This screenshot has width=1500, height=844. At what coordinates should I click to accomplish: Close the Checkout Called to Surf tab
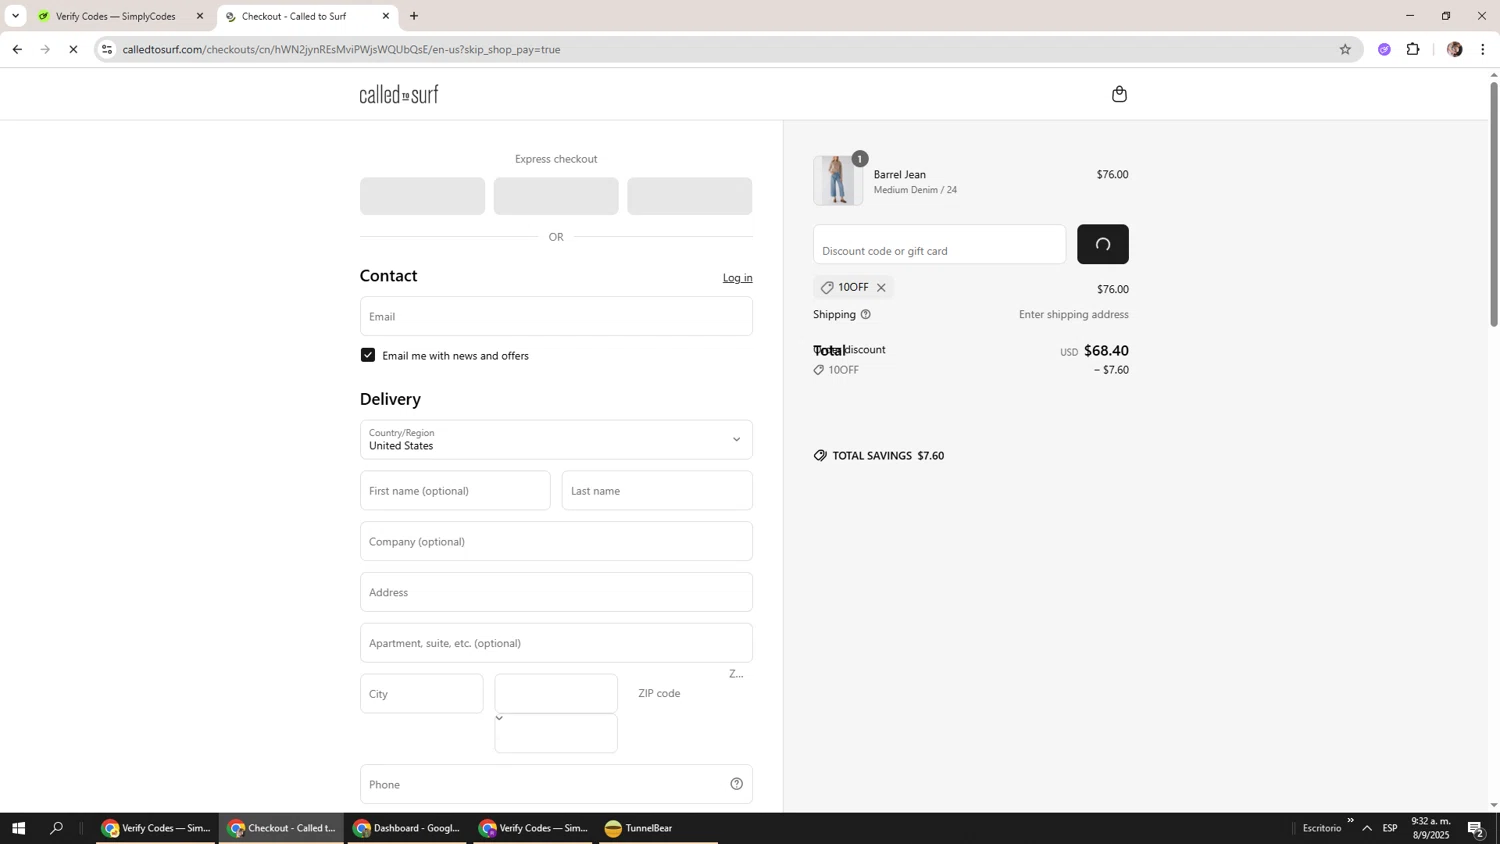(386, 16)
